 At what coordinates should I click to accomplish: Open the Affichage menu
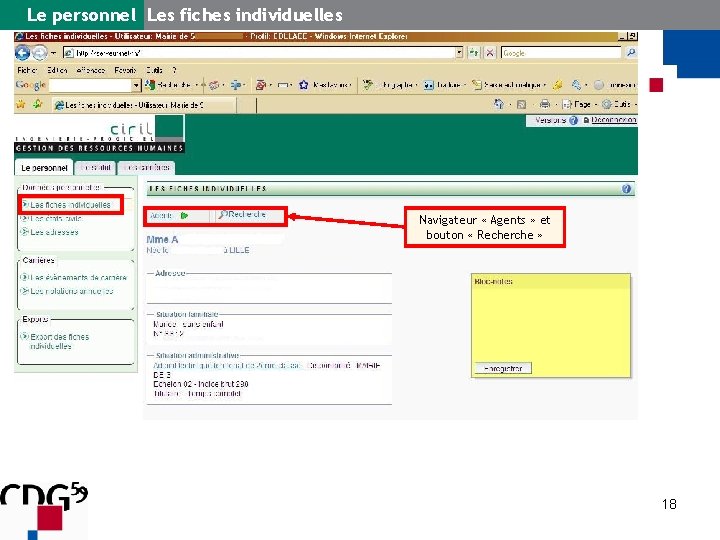point(91,70)
